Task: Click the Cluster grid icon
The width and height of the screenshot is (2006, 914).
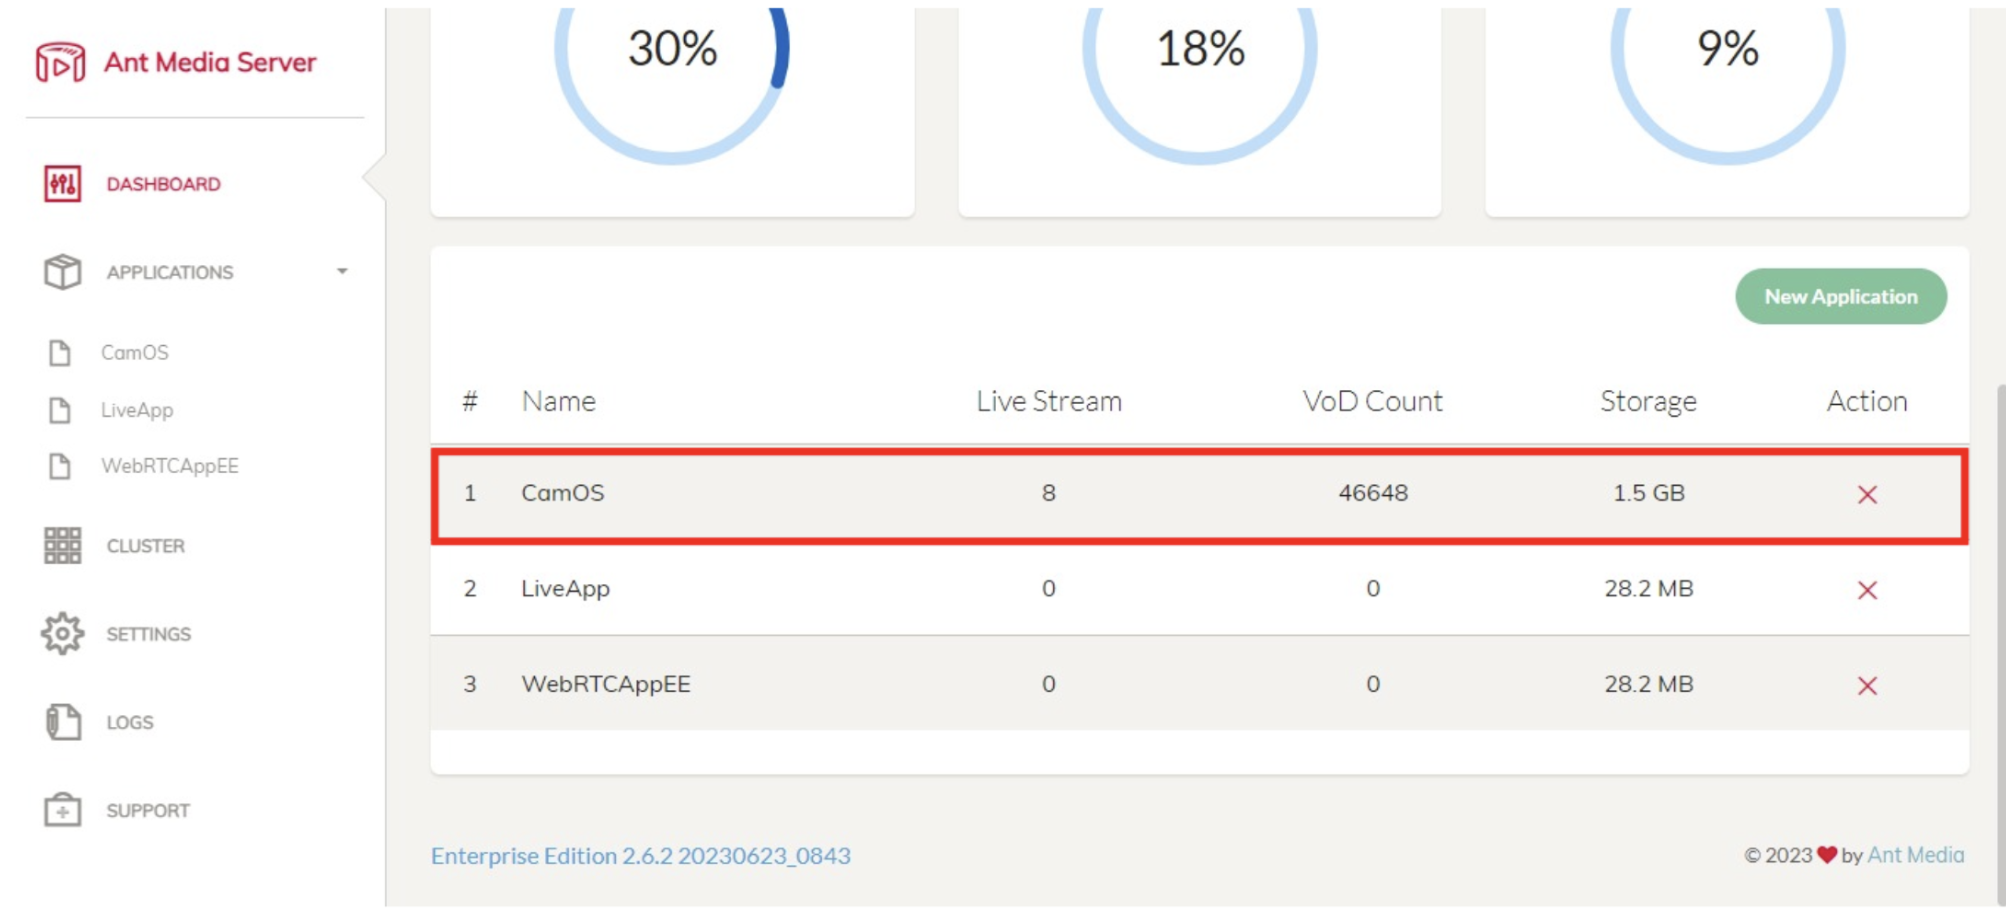Action: pyautogui.click(x=62, y=546)
